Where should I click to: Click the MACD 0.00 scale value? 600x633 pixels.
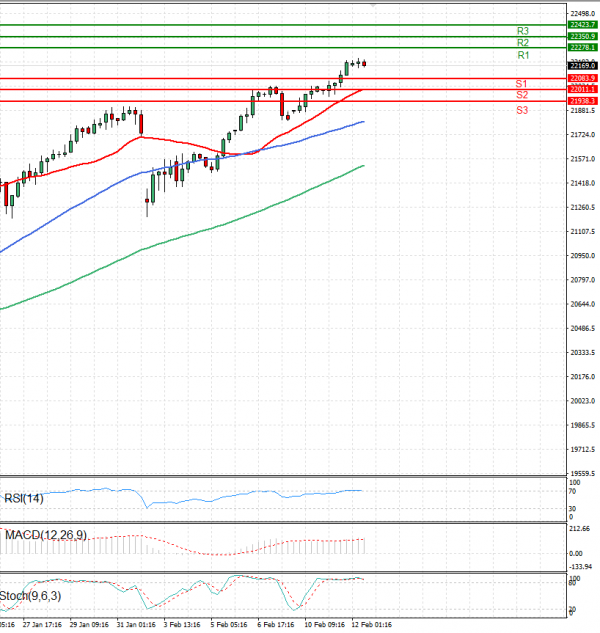tap(576, 553)
